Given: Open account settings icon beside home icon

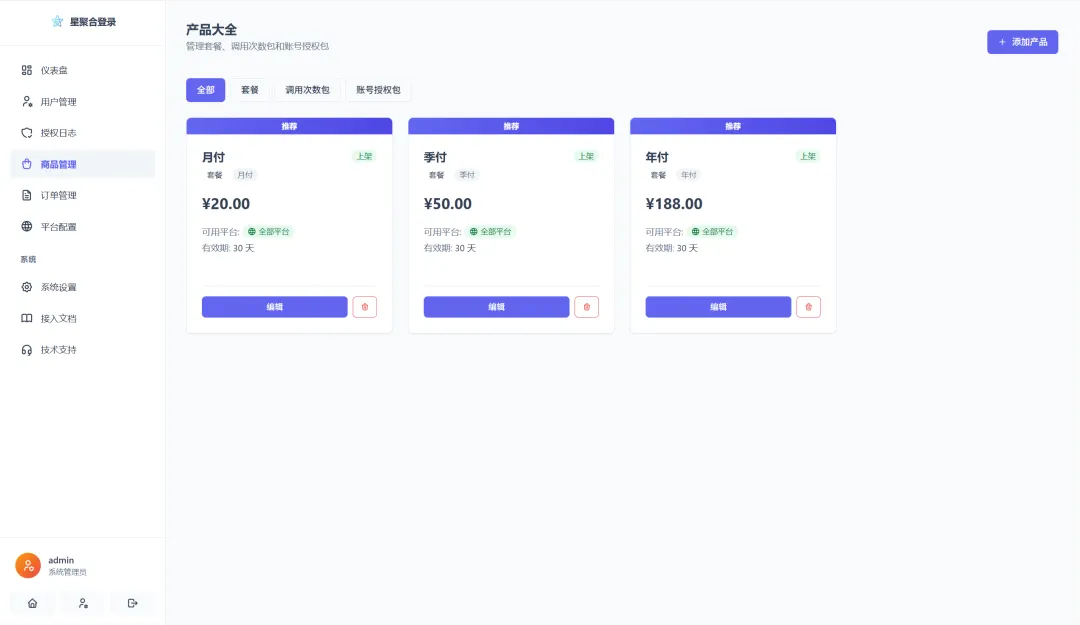Looking at the screenshot, I should (83, 603).
